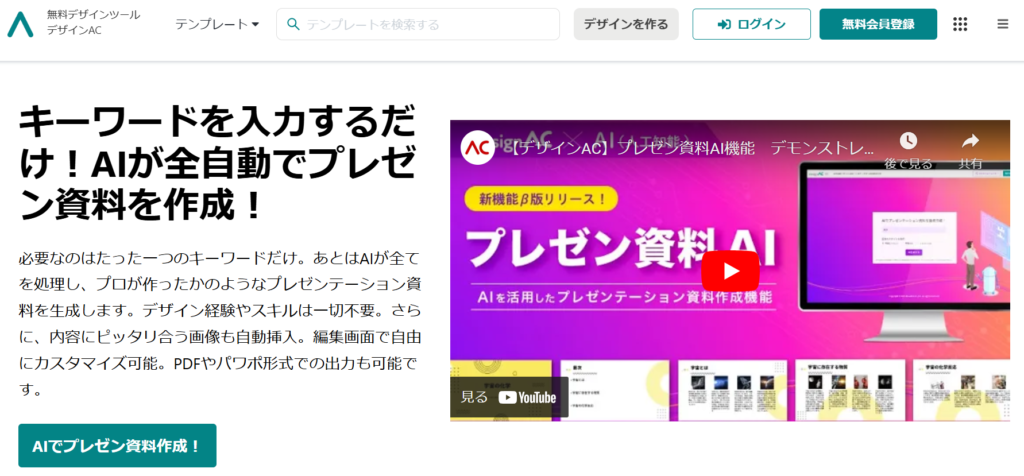Play the YouTube video

(x=730, y=271)
